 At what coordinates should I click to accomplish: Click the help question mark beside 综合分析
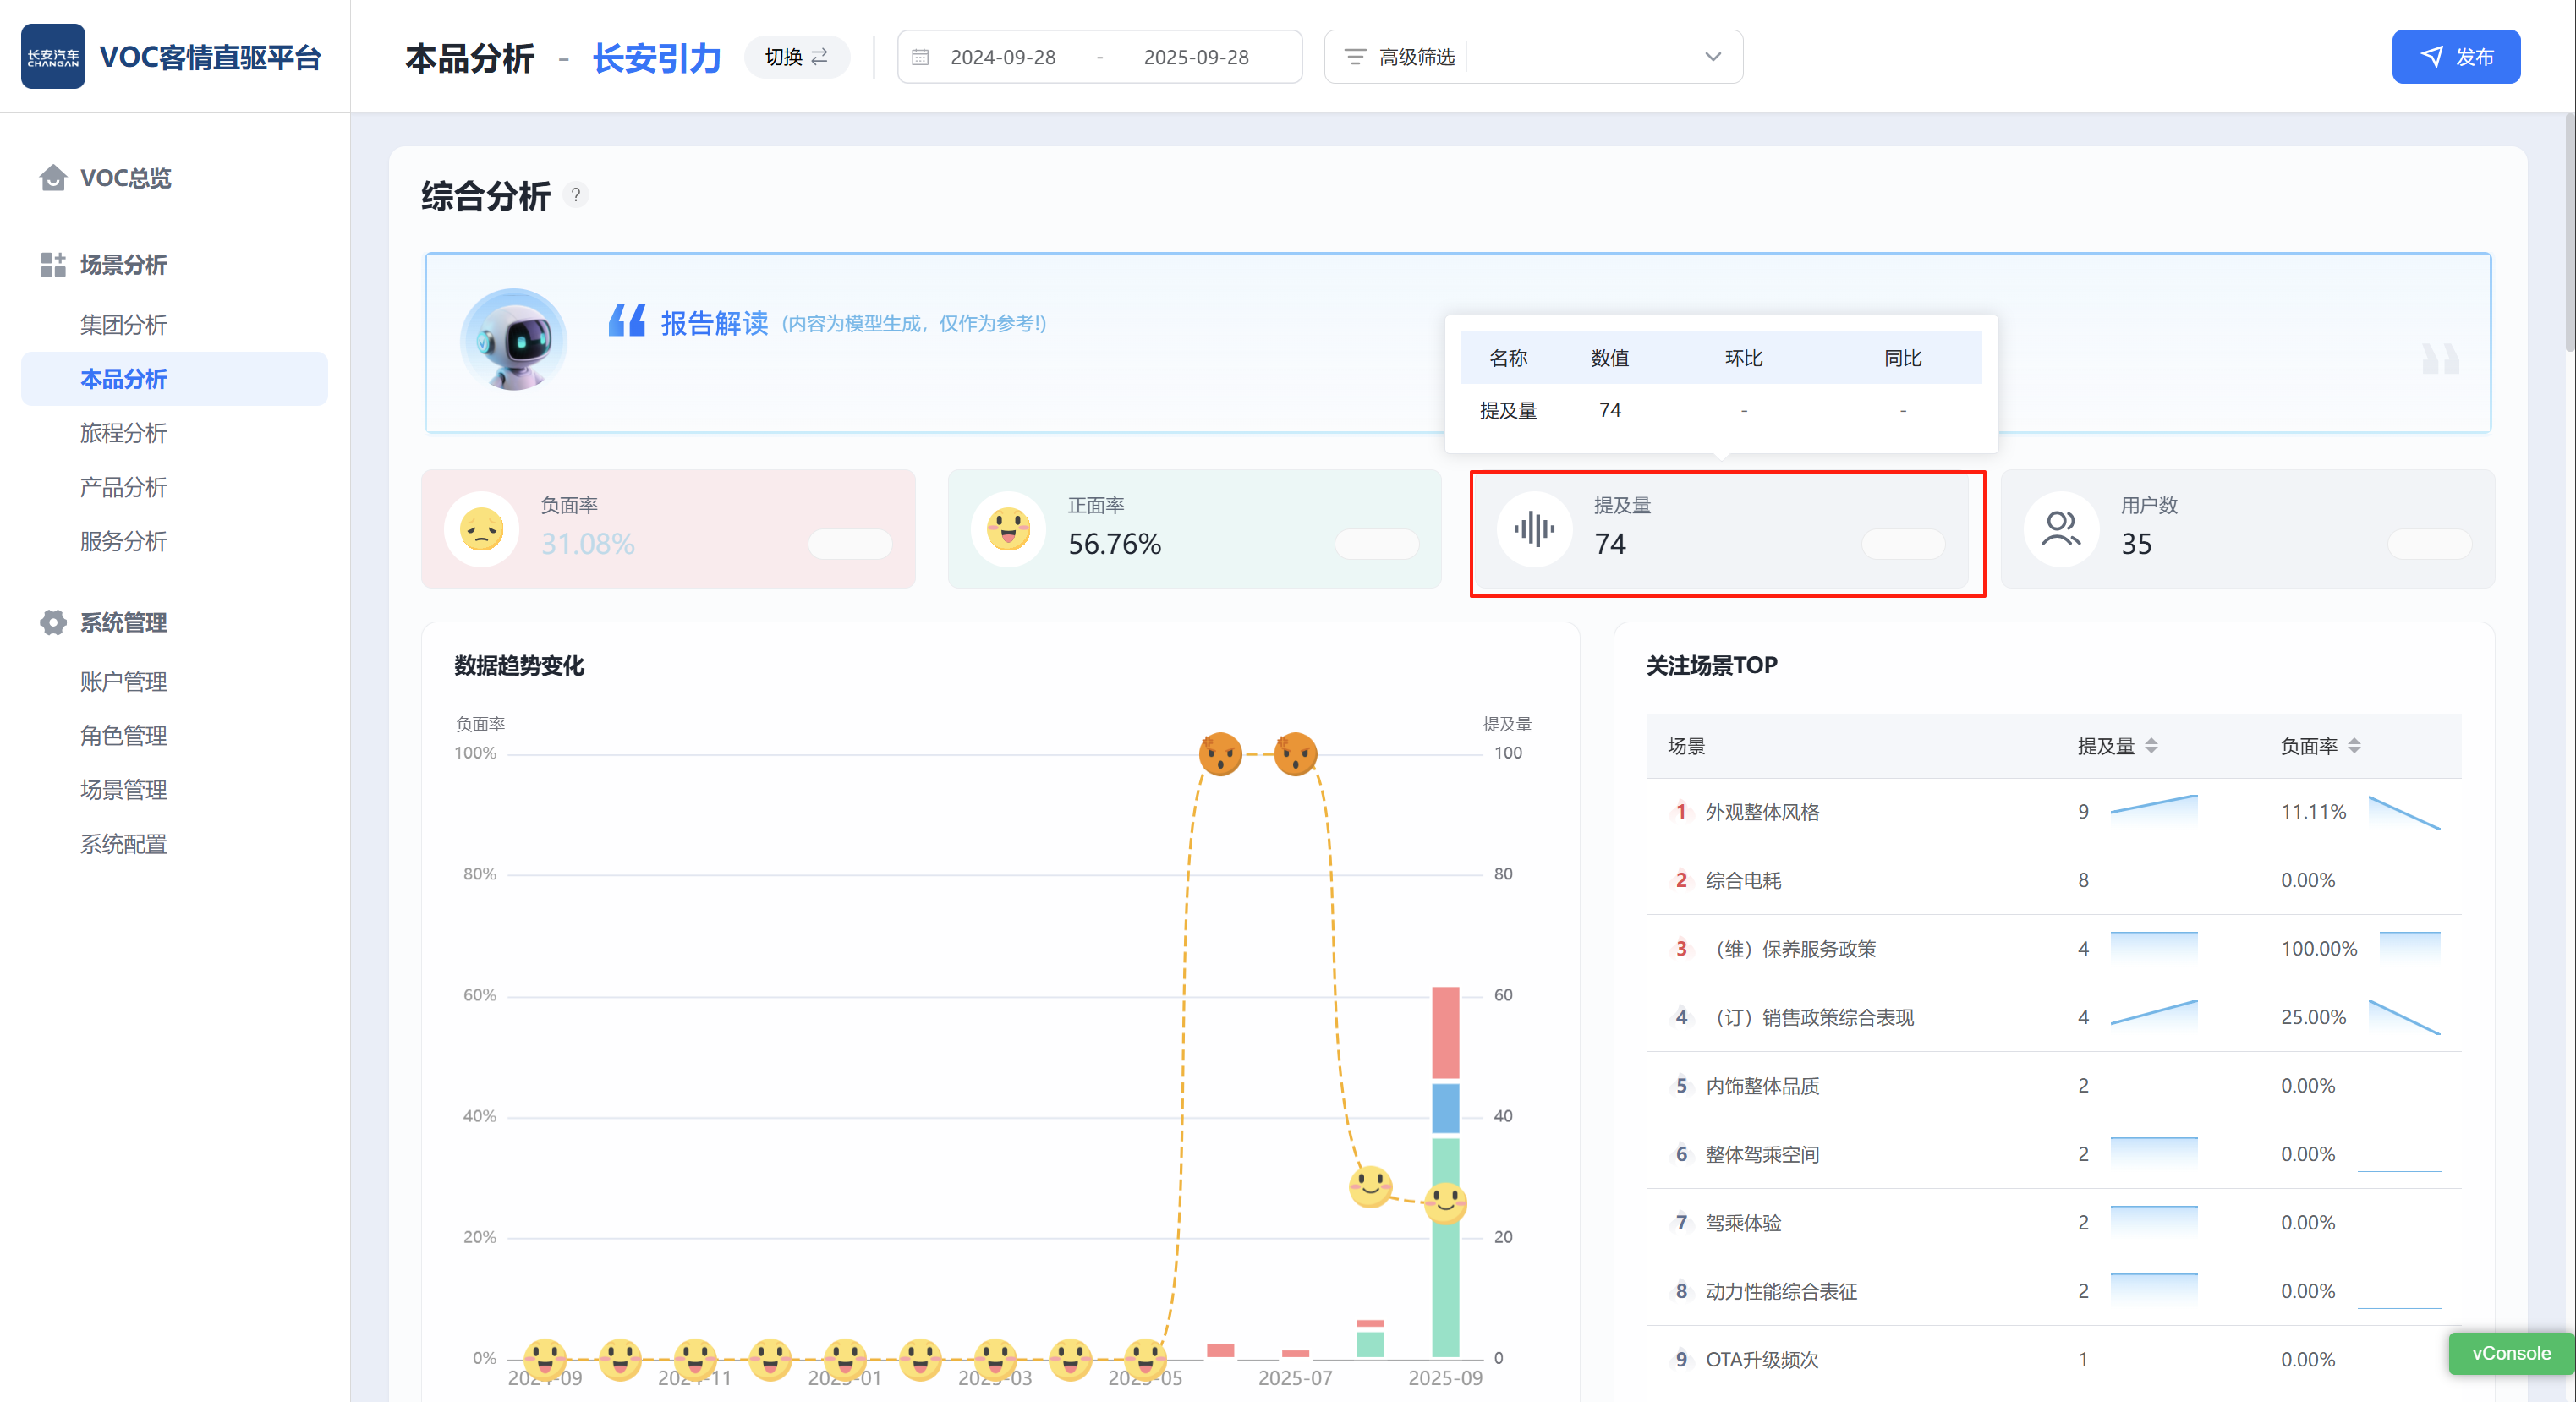(x=575, y=195)
